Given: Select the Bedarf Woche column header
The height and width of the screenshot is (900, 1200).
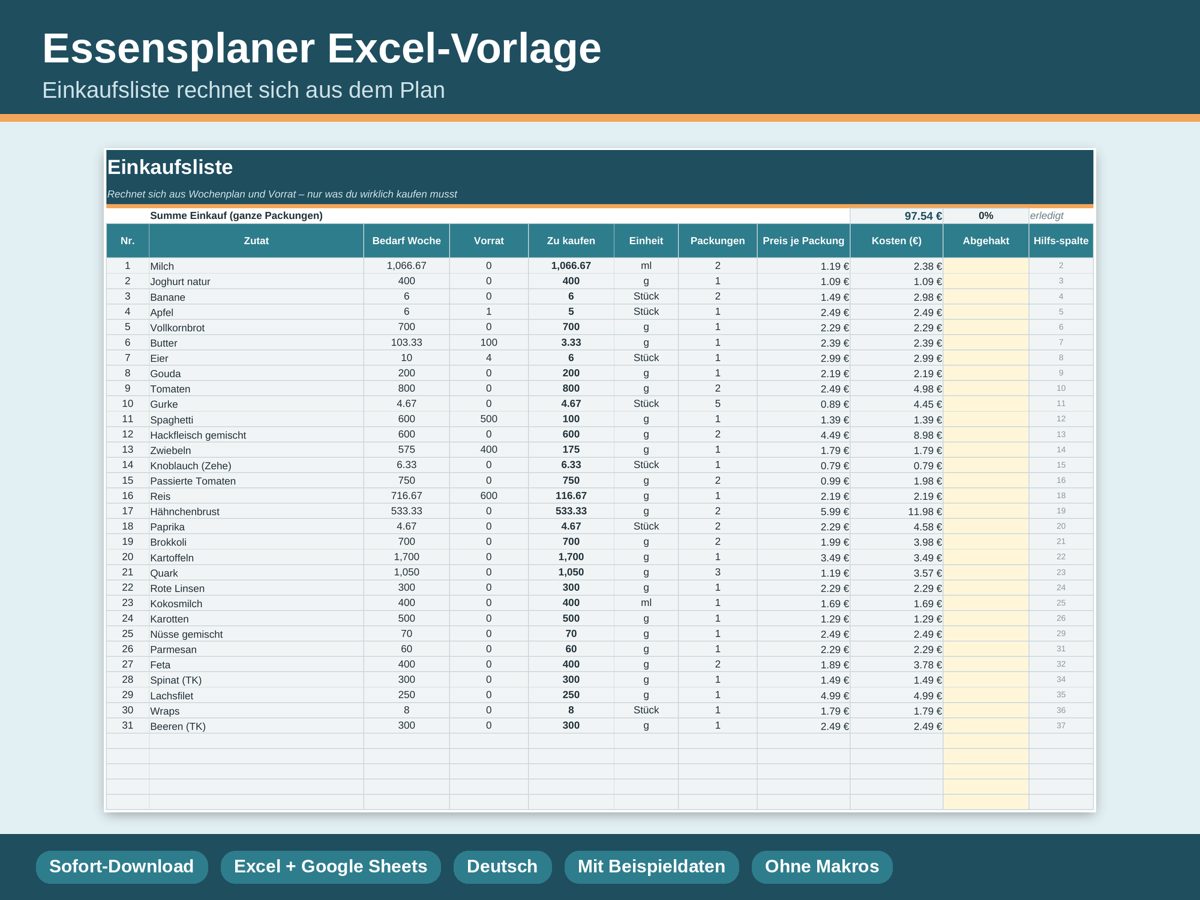Looking at the screenshot, I should point(406,241).
